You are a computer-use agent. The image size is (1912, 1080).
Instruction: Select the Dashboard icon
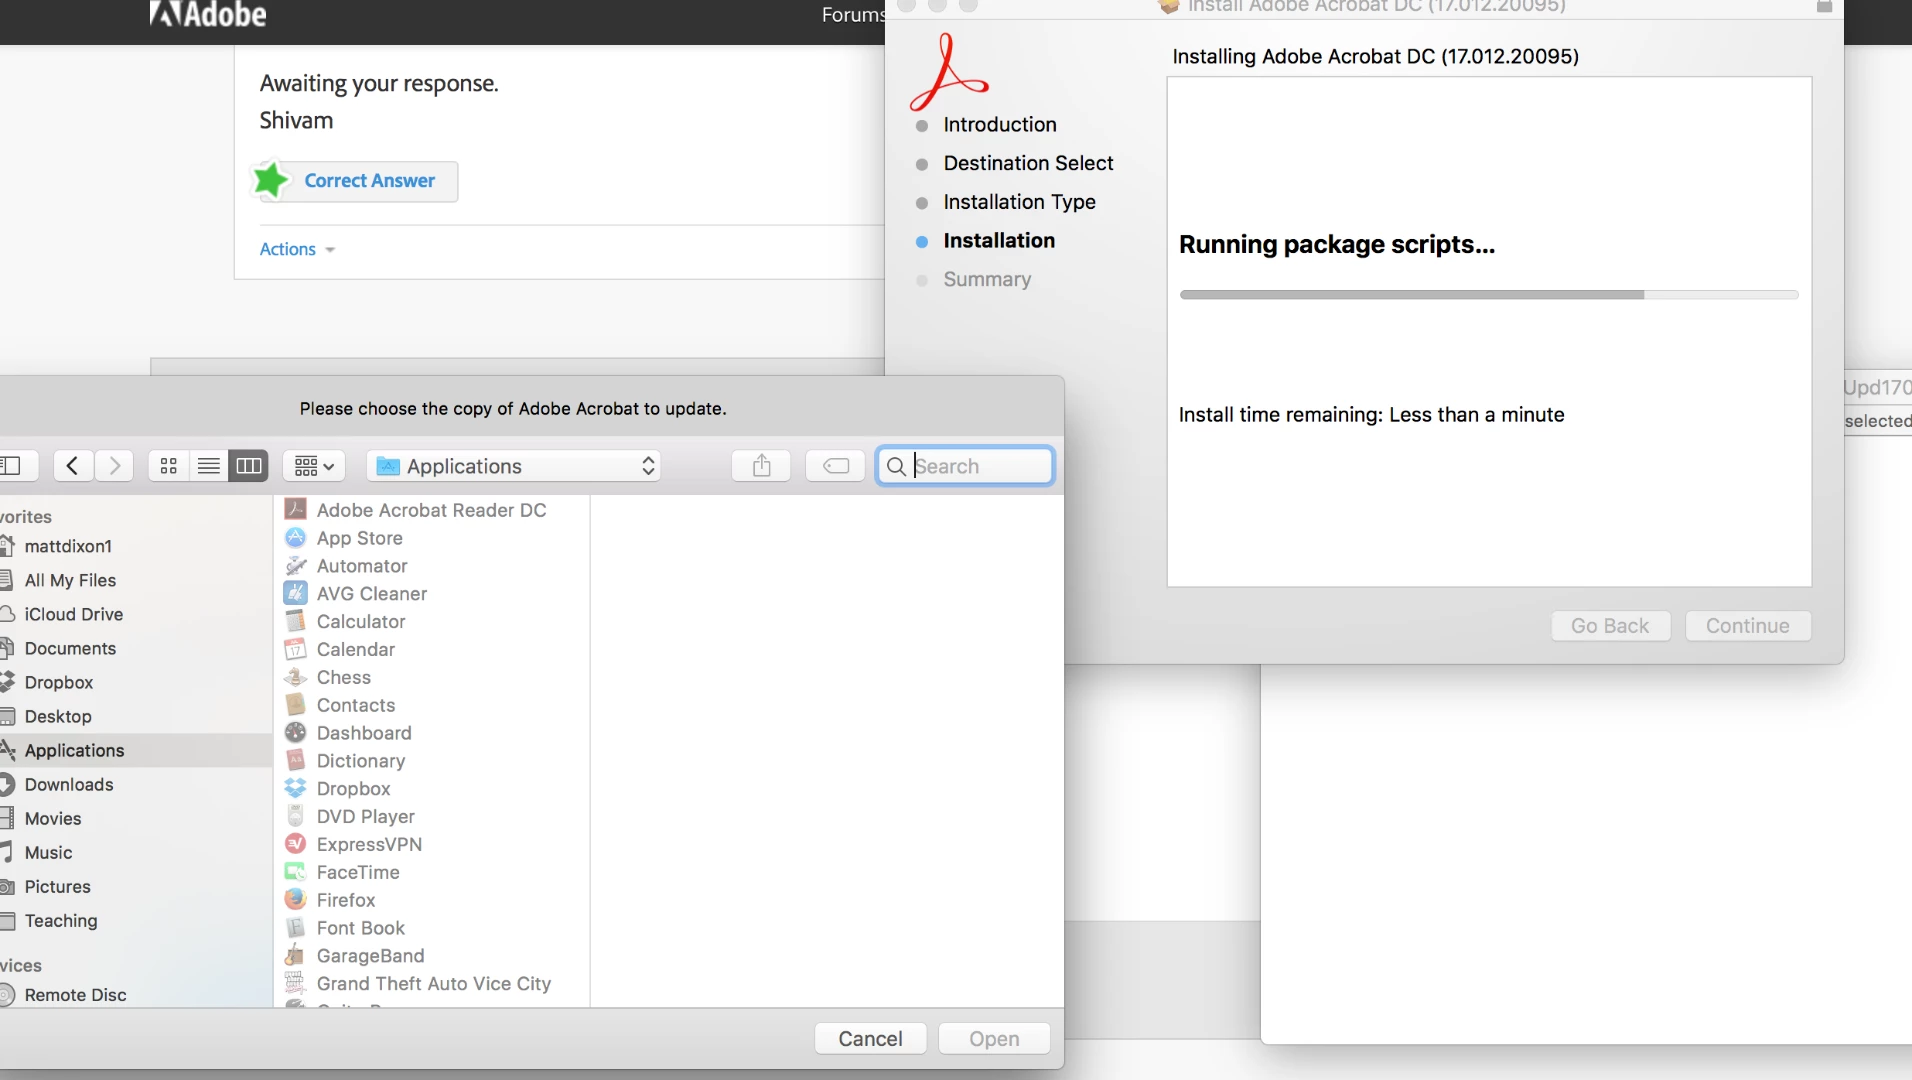[295, 733]
